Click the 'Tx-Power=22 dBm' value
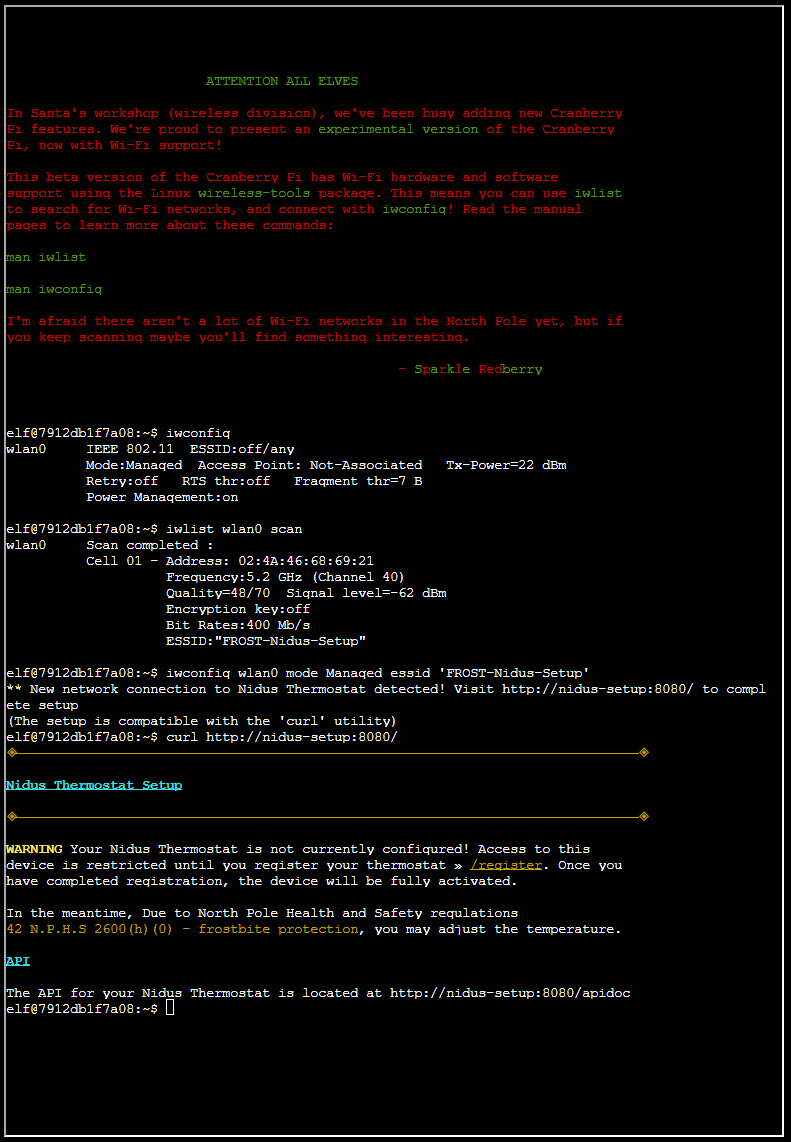The height and width of the screenshot is (1142, 791). click(x=506, y=465)
